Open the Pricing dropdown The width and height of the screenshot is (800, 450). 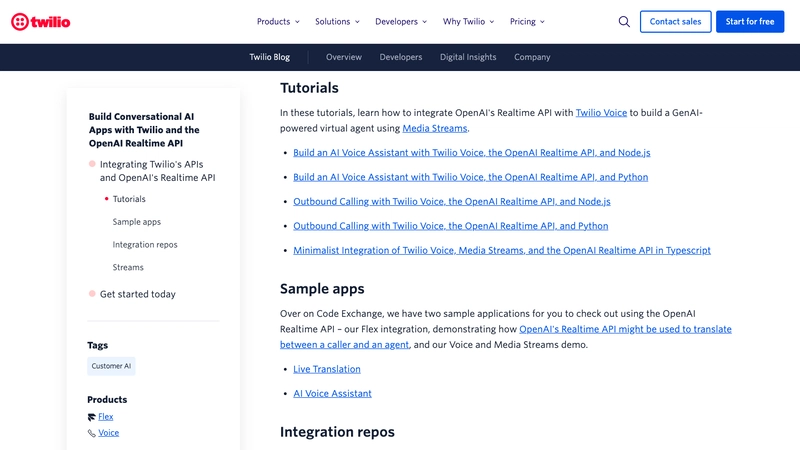(527, 21)
